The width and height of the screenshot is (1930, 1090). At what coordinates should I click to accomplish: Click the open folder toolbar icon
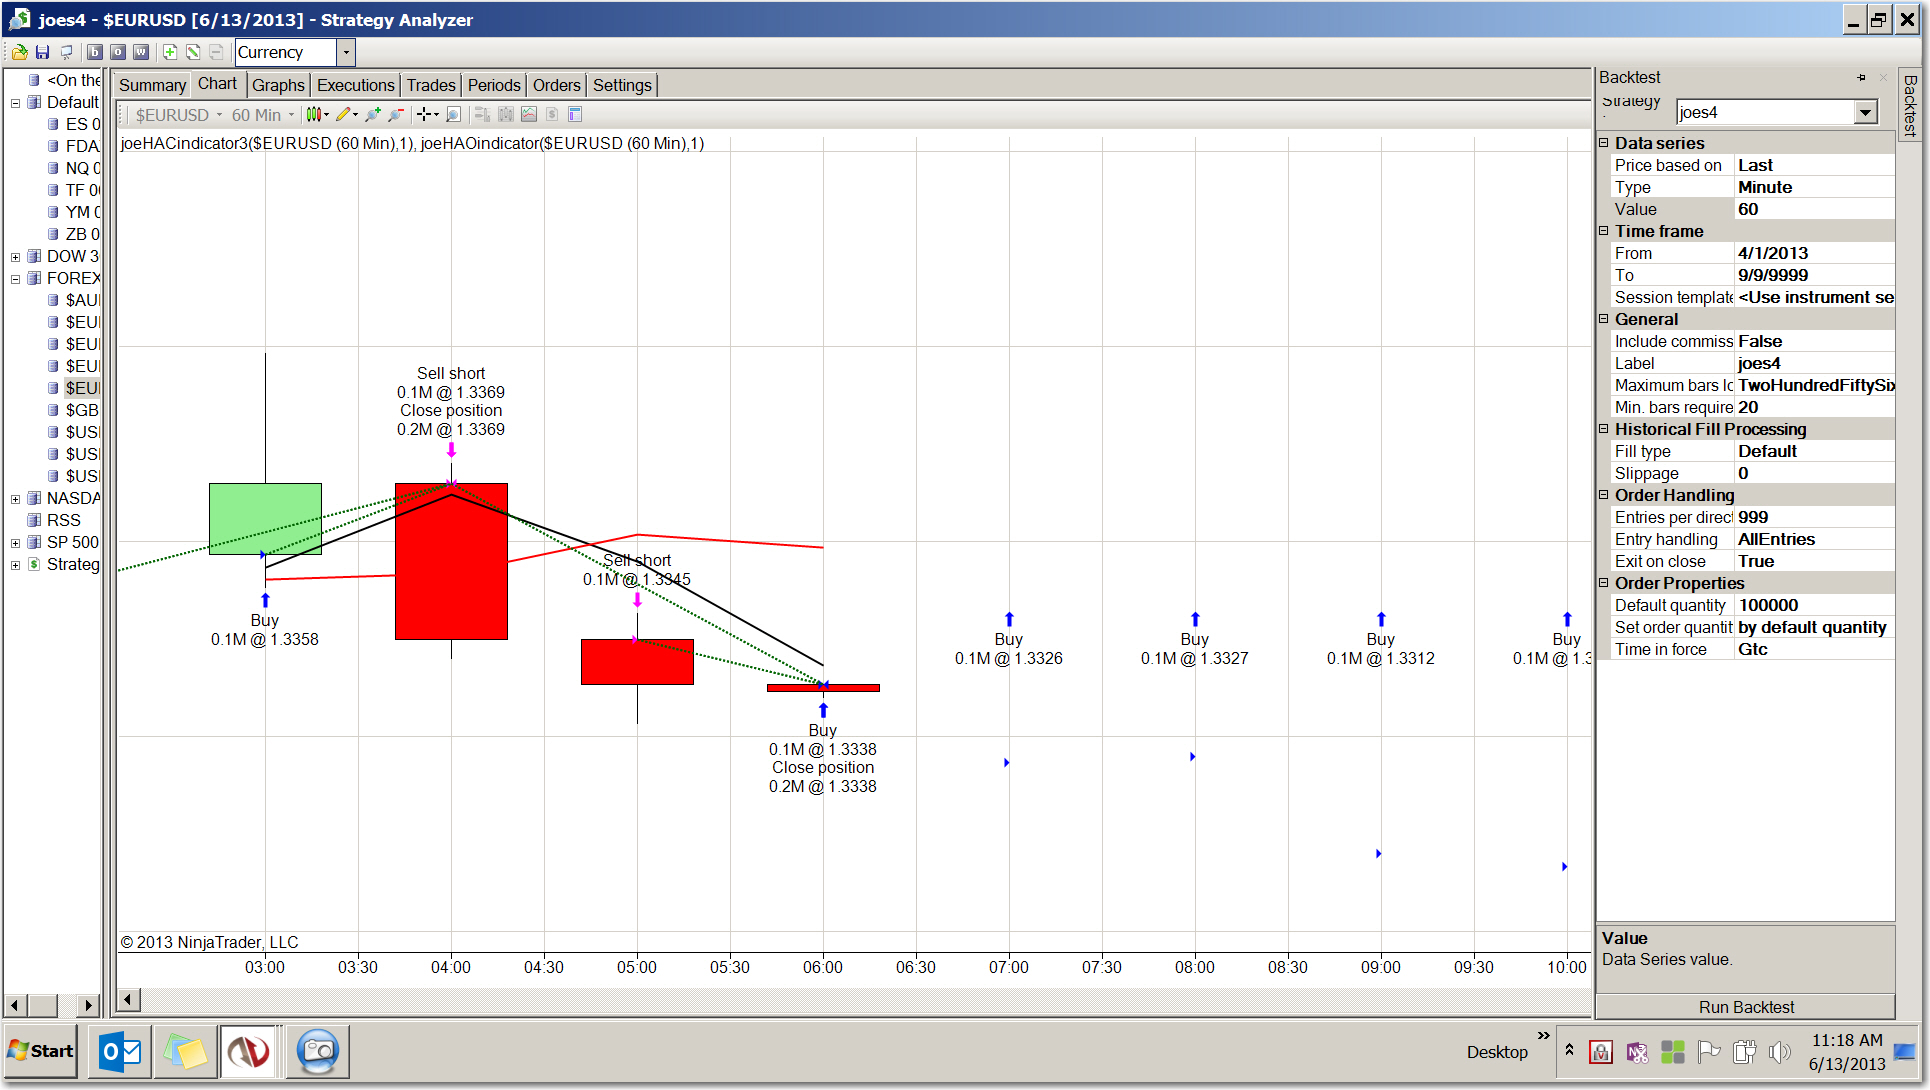click(19, 52)
